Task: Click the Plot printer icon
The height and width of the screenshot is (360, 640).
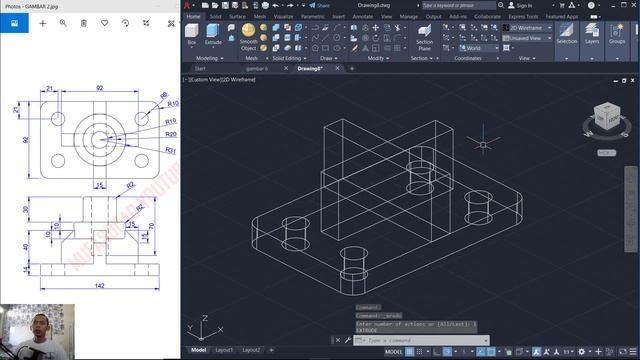Action: [265, 5]
